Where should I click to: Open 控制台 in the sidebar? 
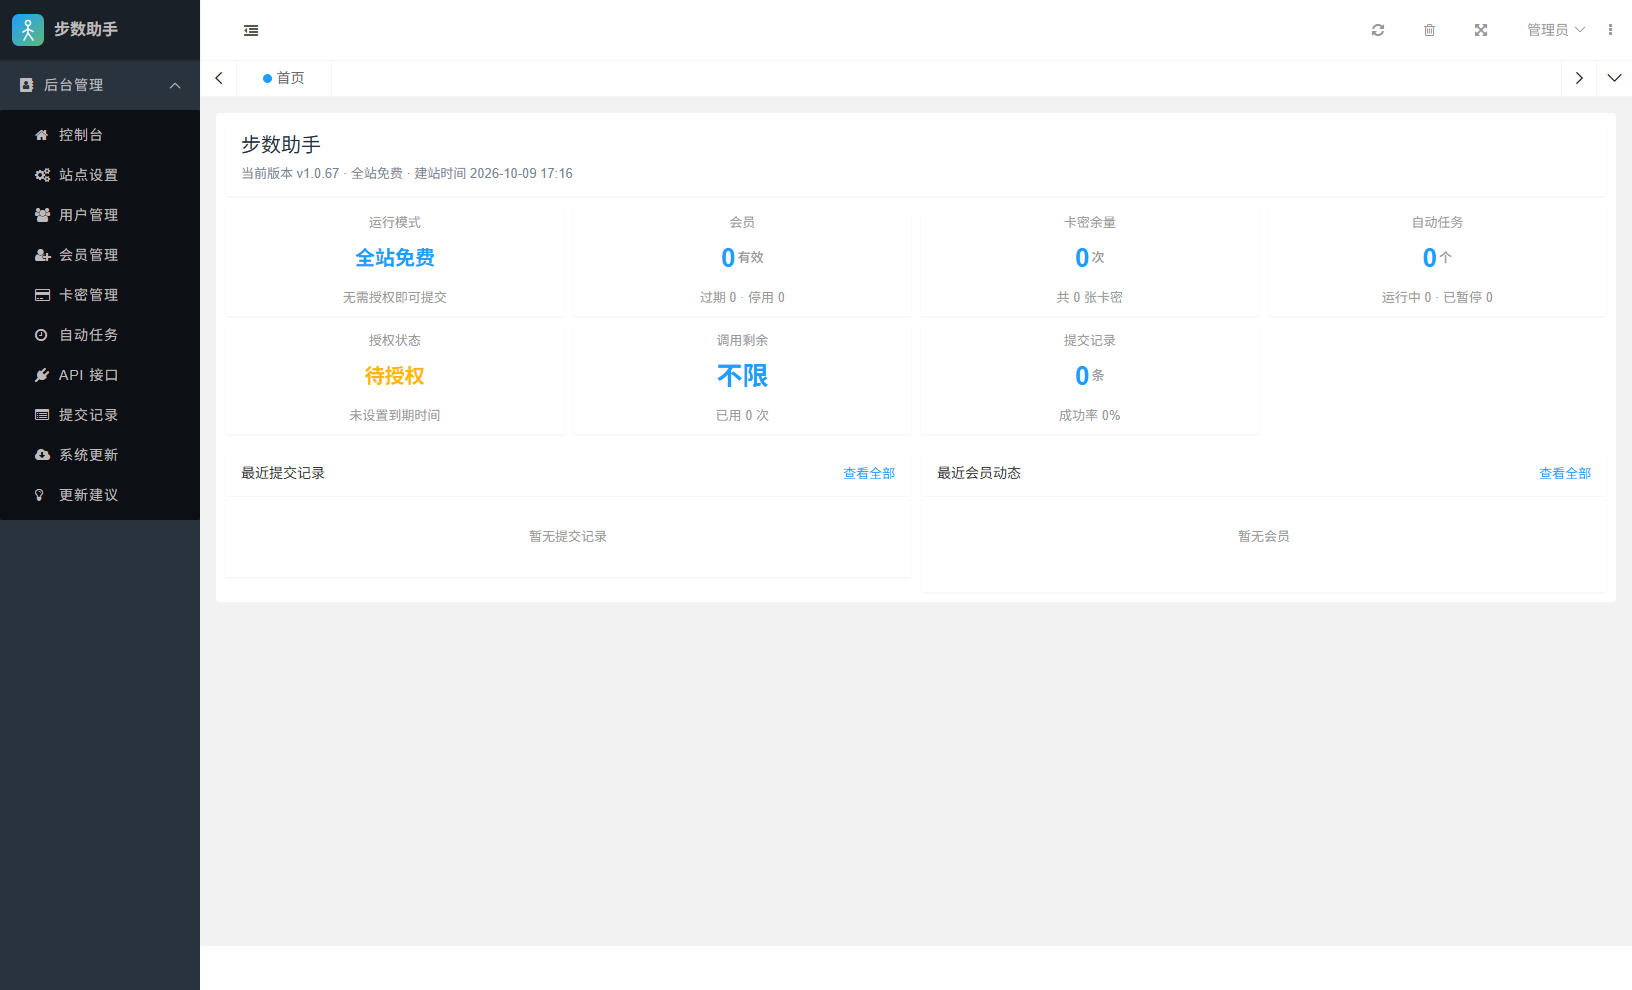100,135
